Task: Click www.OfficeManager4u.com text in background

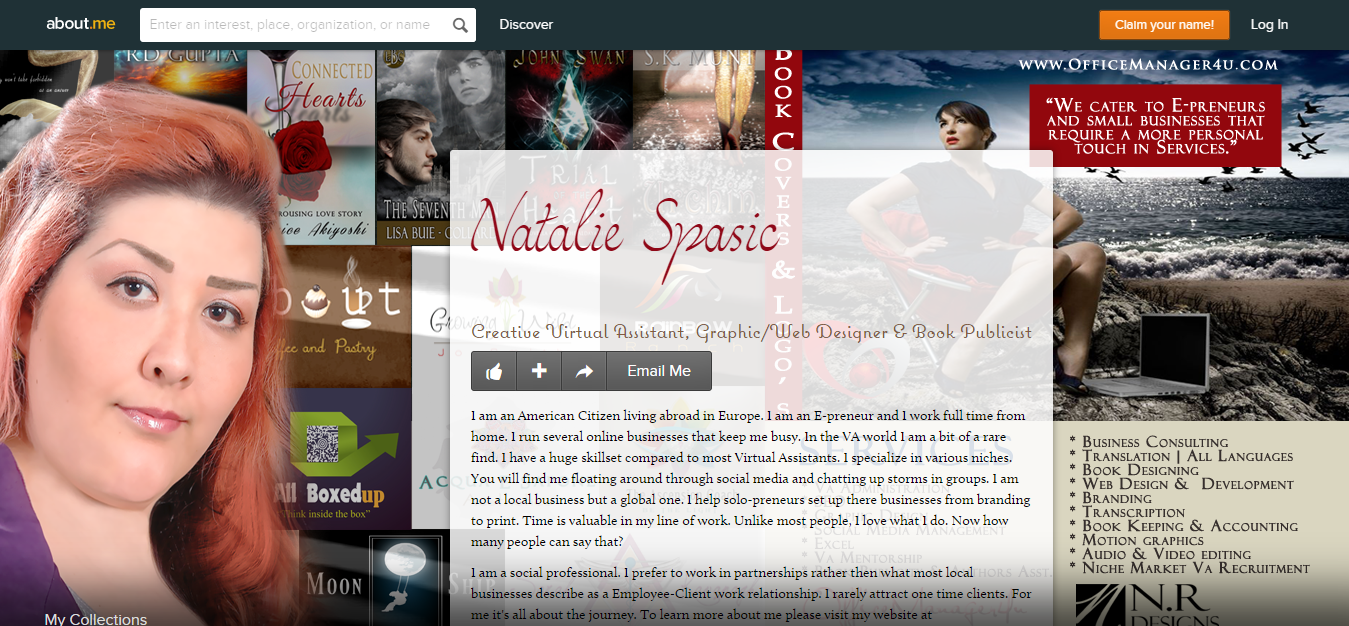Action: (x=1148, y=65)
